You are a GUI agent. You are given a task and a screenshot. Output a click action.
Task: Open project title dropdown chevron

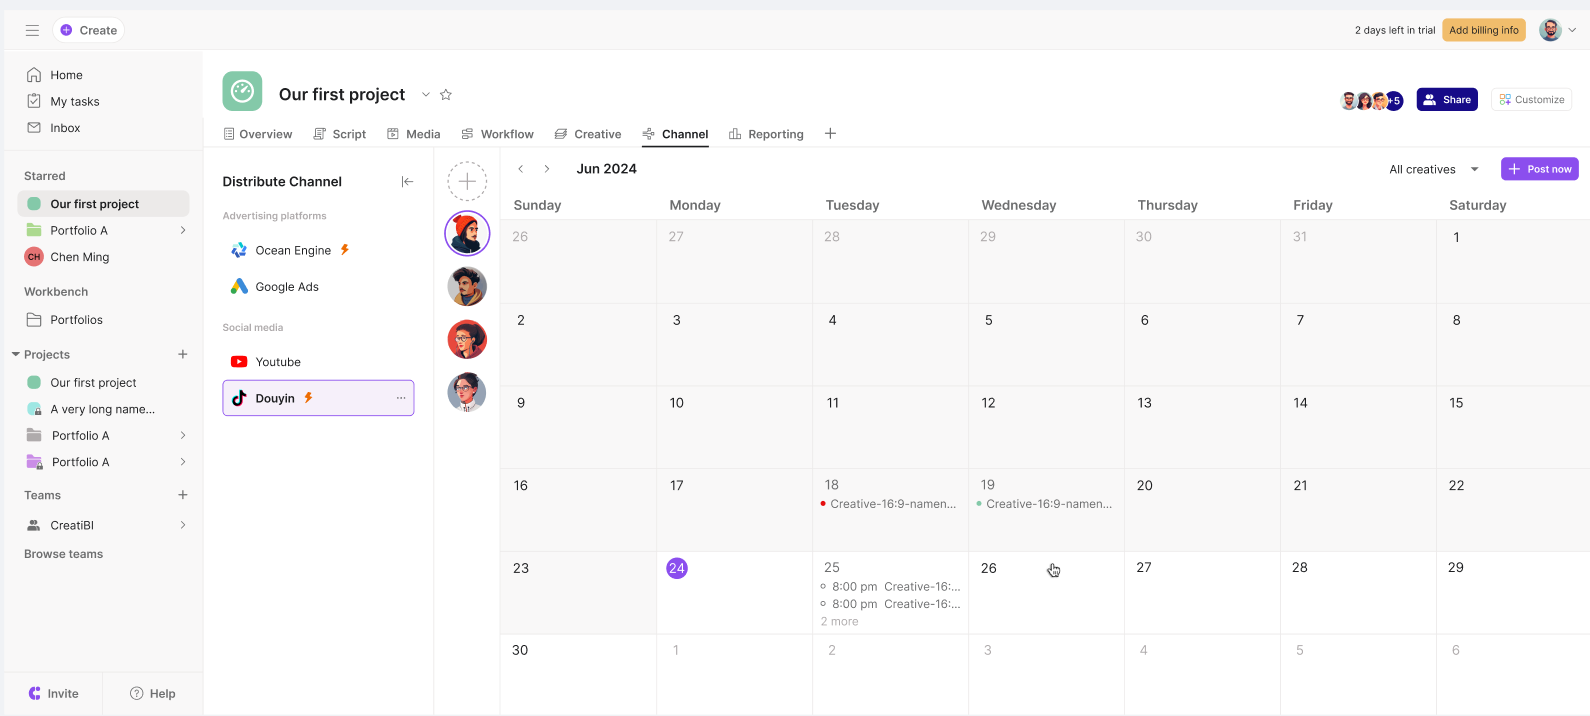(426, 95)
